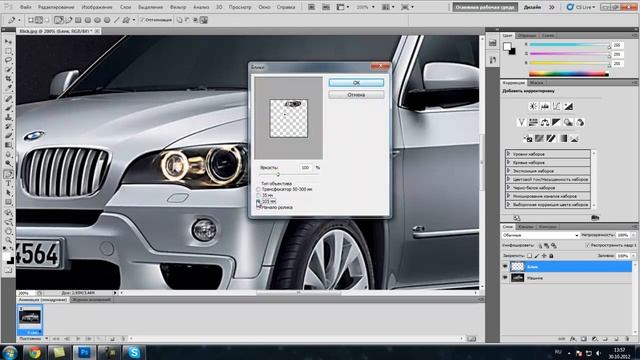Select the Crop tool
640x360 pixels.
coord(8,79)
